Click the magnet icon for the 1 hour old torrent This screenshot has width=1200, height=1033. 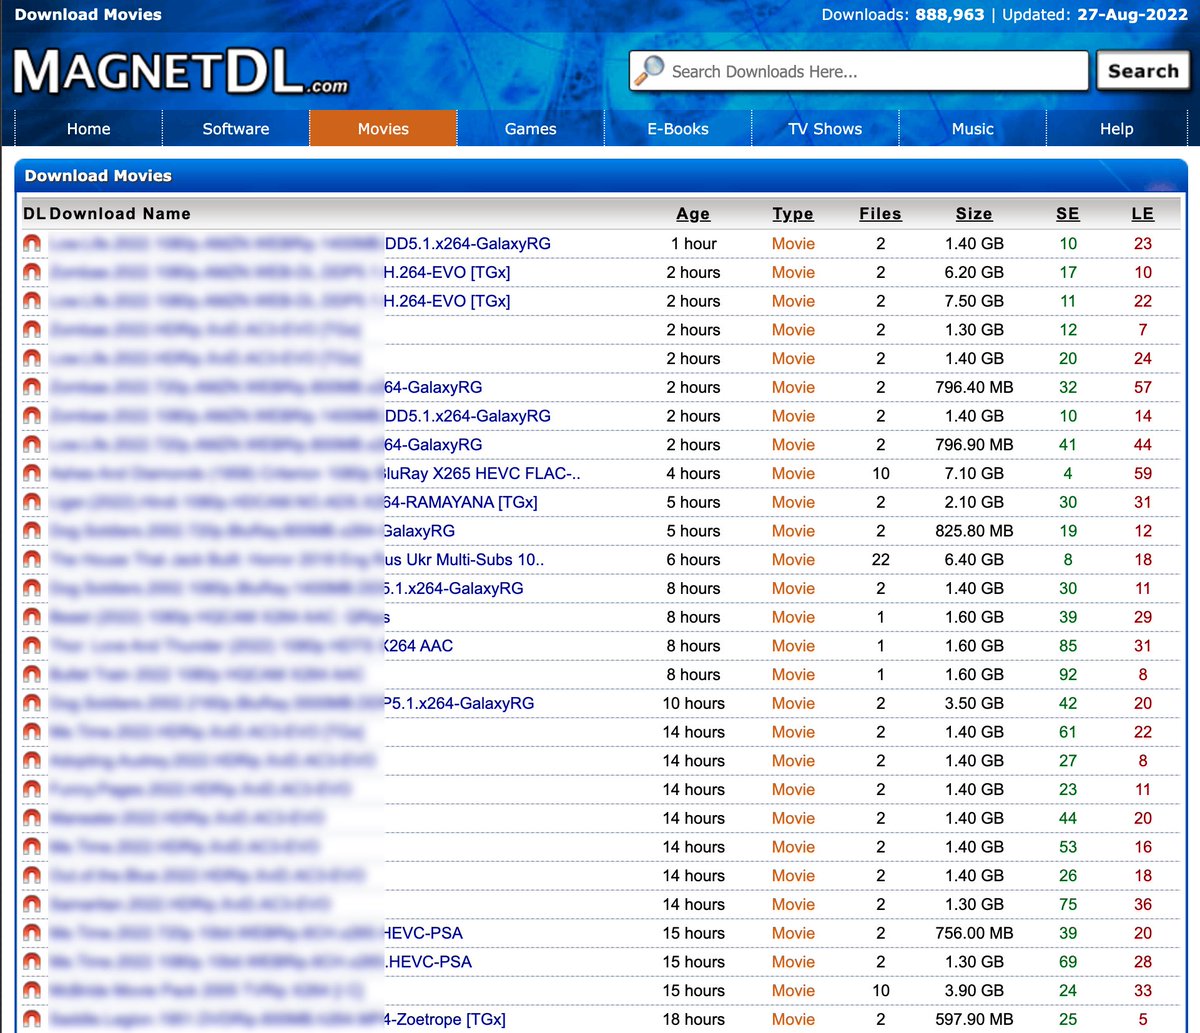coord(32,243)
